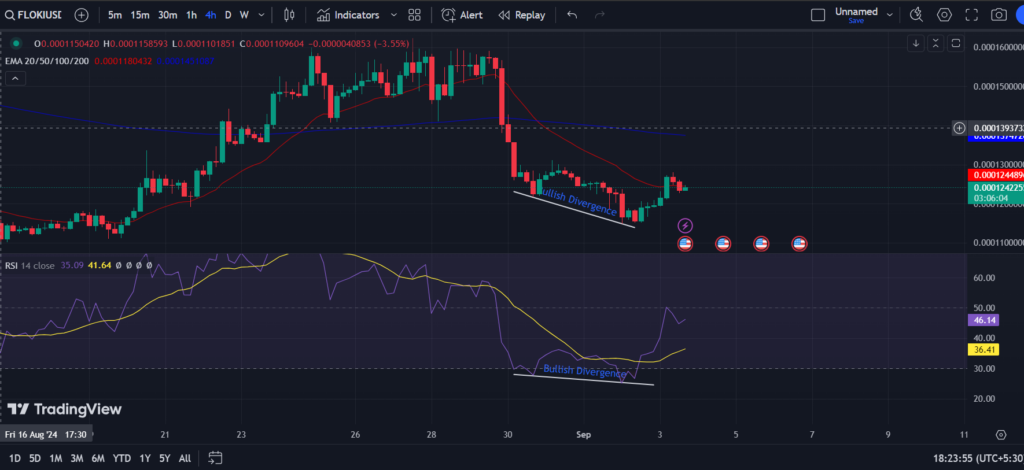This screenshot has width=1024, height=470.
Task: Click the second US flag economic event
Action: click(723, 244)
